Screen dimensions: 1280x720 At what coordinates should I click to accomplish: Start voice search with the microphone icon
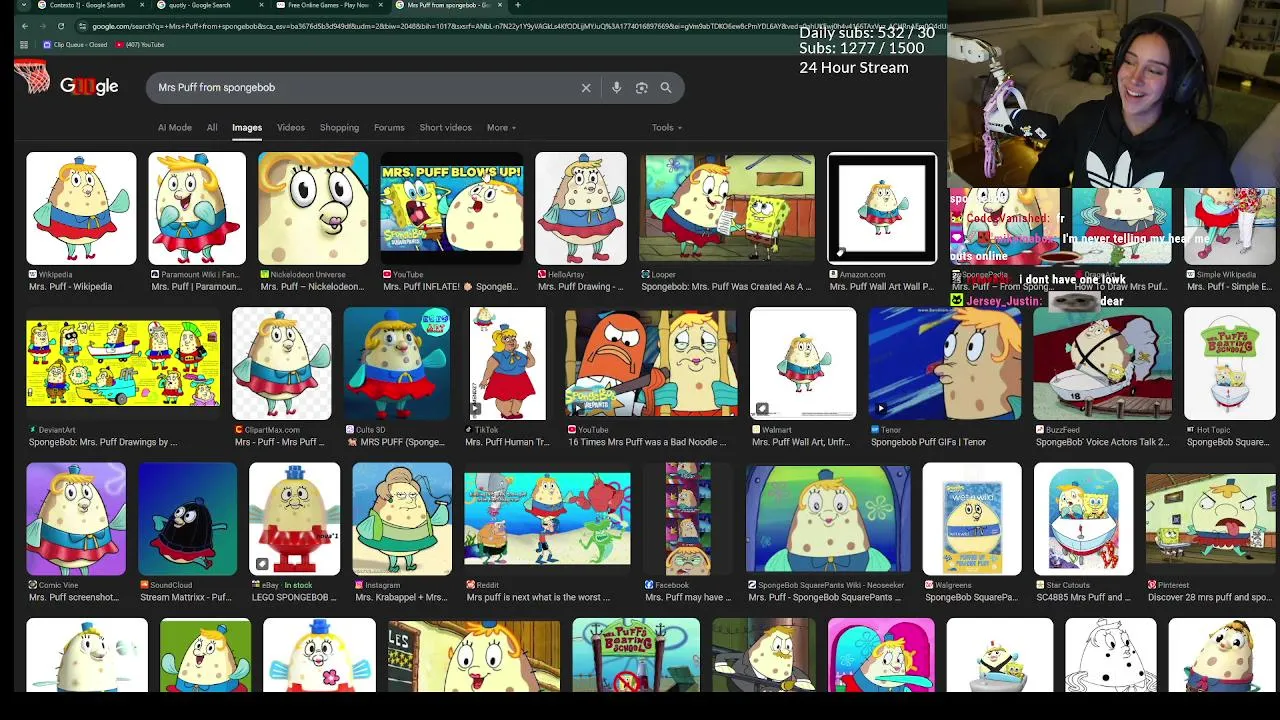tap(616, 88)
